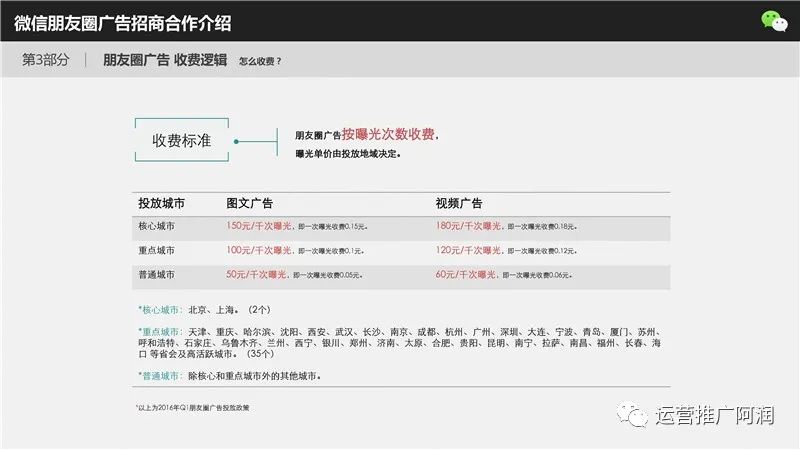Click the price 180元/千次曝光
800x450 pixels.
tap(468, 226)
